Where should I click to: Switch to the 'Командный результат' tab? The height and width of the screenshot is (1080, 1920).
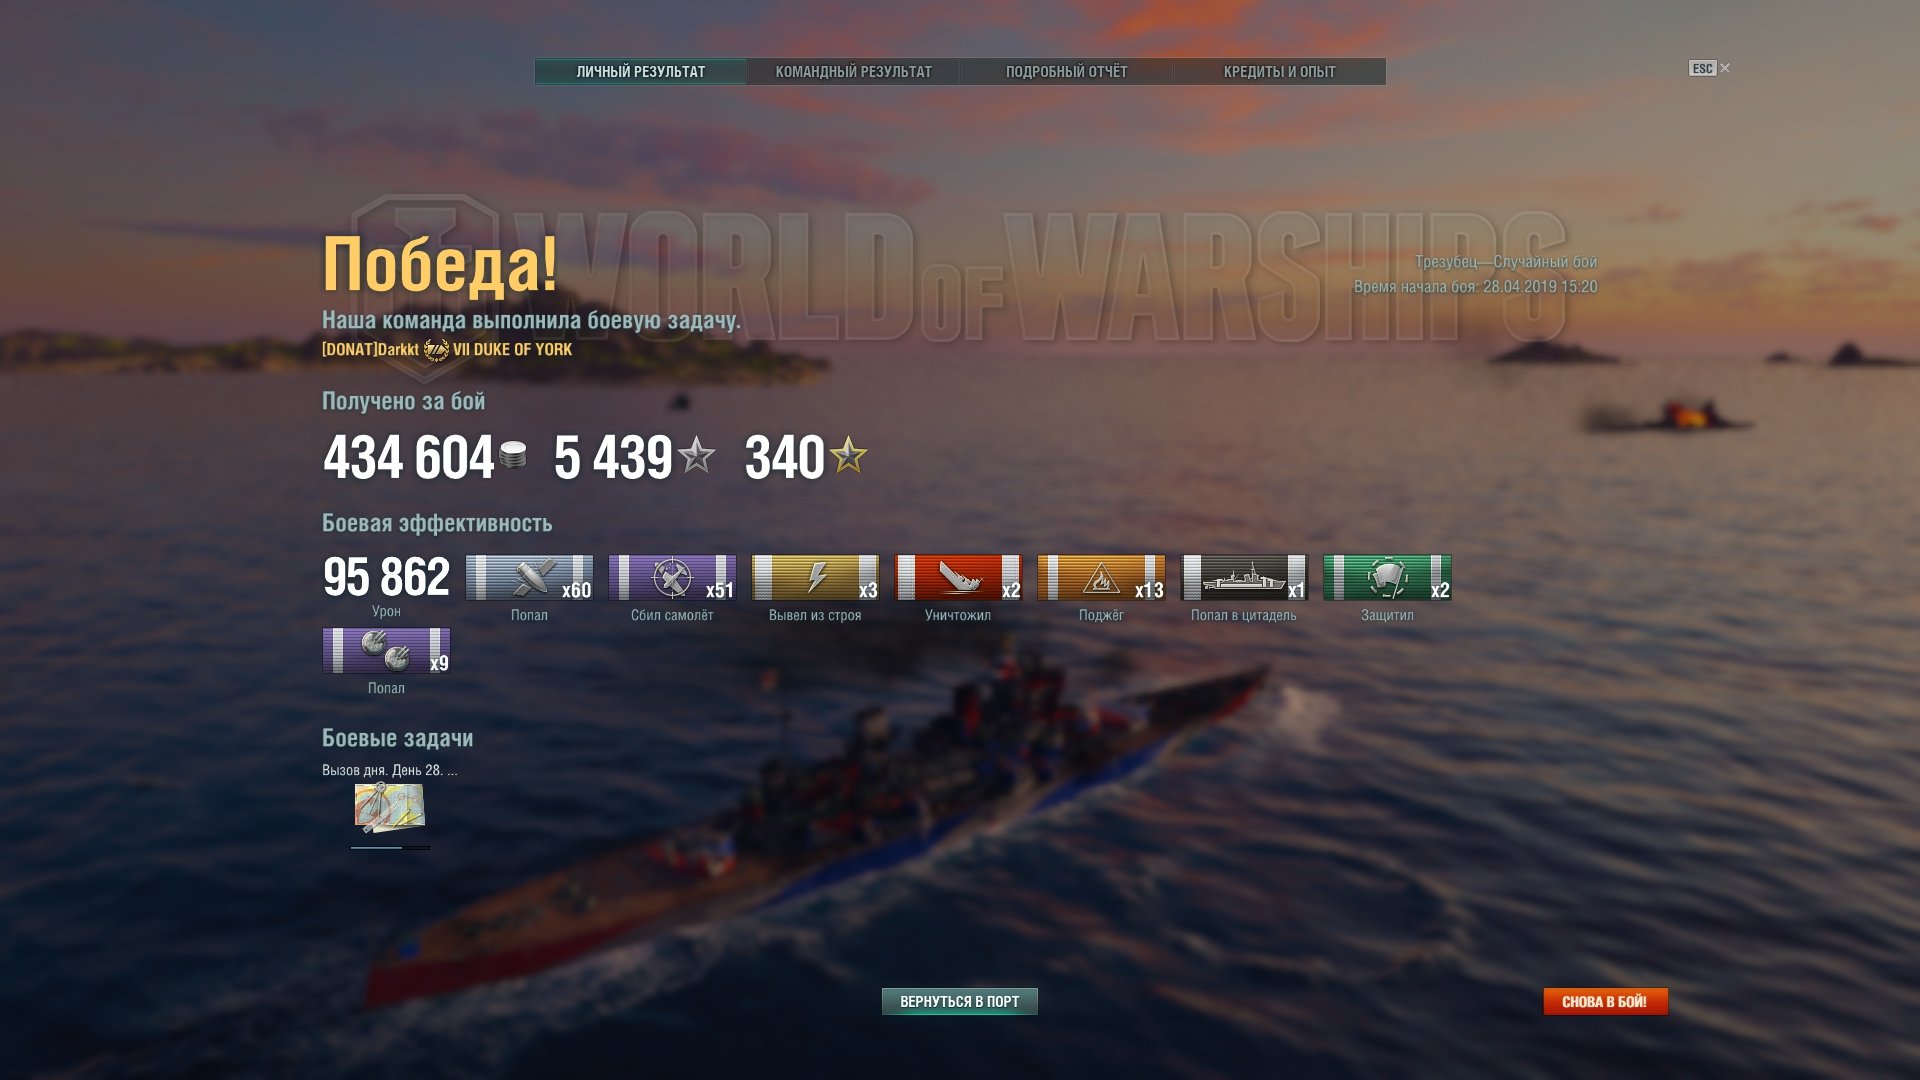coord(854,72)
